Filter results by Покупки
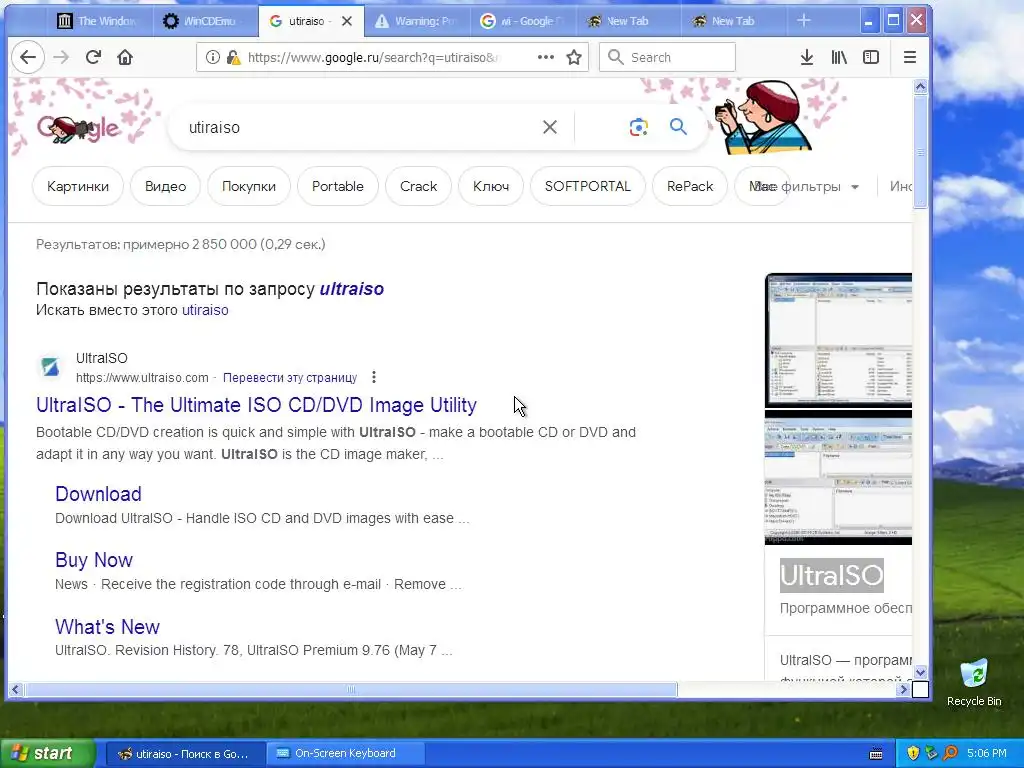The width and height of the screenshot is (1024, 768). tap(249, 186)
